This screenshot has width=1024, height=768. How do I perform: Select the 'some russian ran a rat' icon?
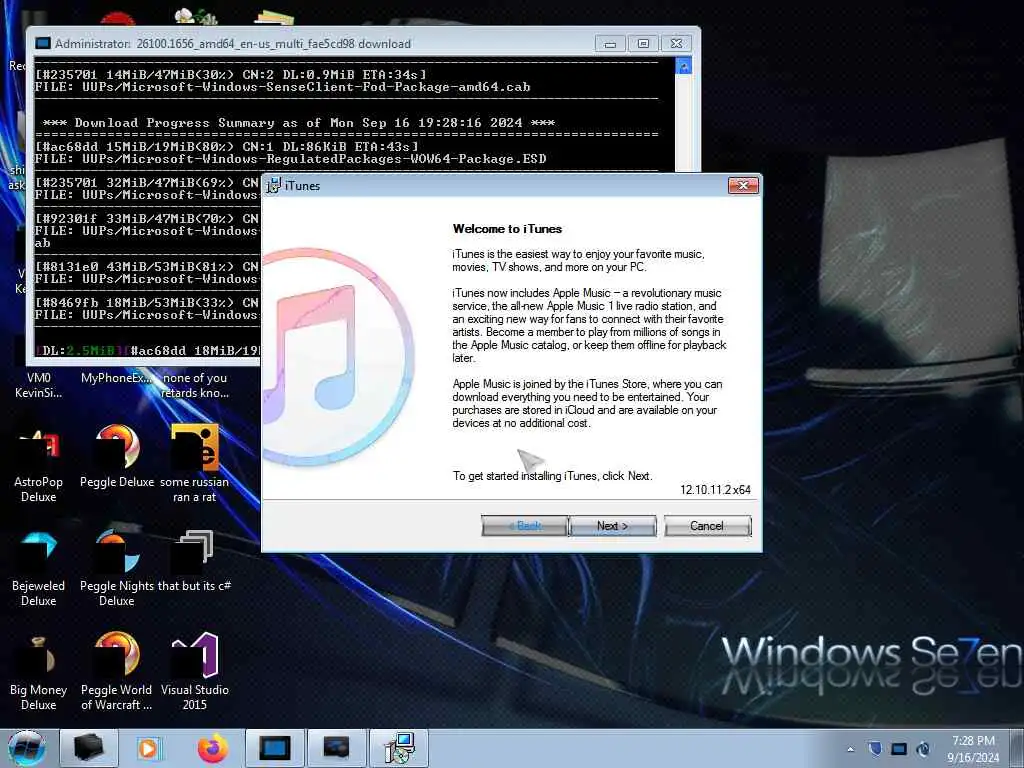(x=195, y=464)
